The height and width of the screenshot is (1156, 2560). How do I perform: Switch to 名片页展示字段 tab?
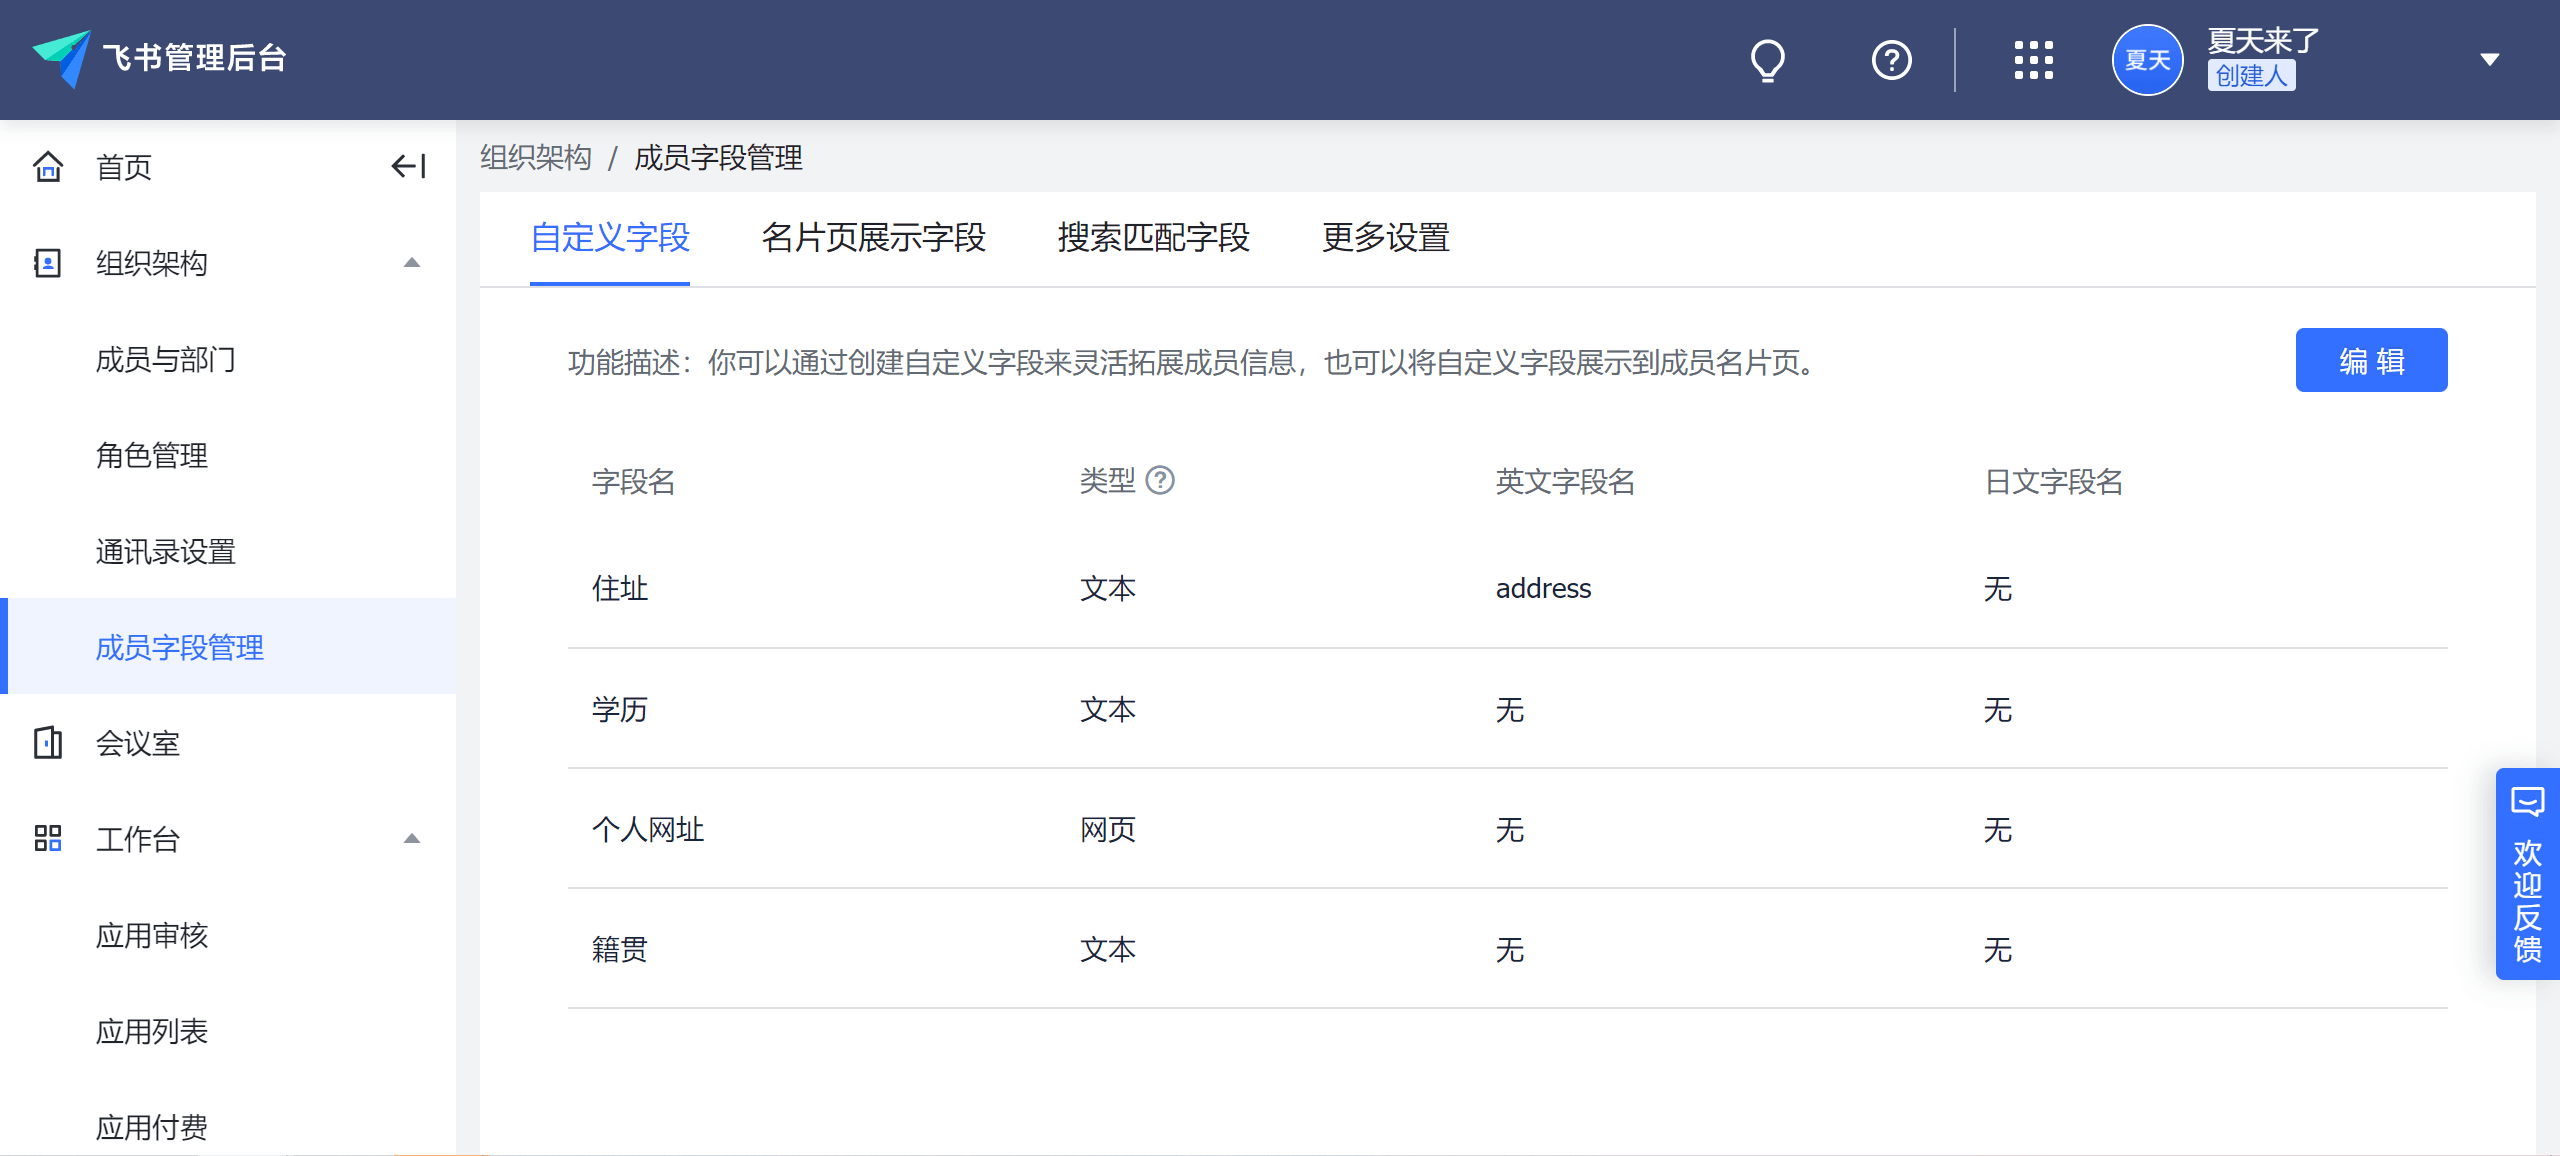point(873,238)
